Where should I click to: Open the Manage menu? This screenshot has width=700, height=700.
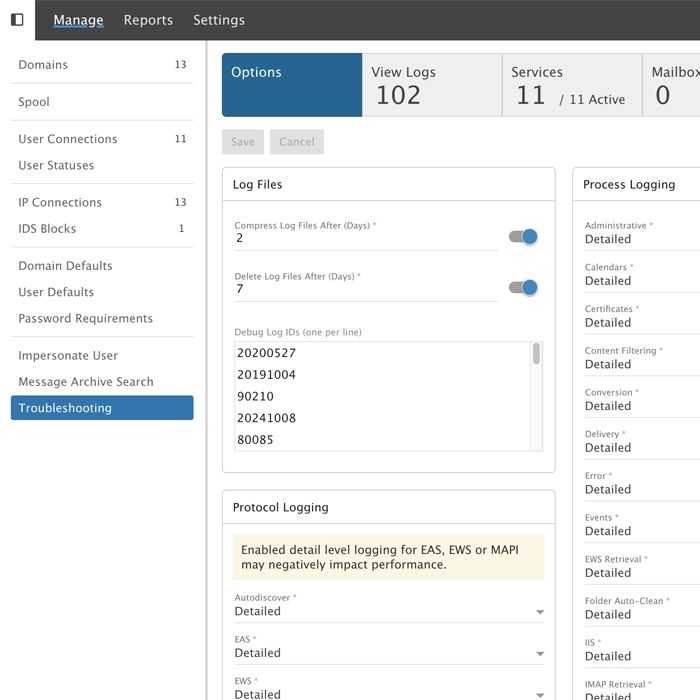point(78,20)
